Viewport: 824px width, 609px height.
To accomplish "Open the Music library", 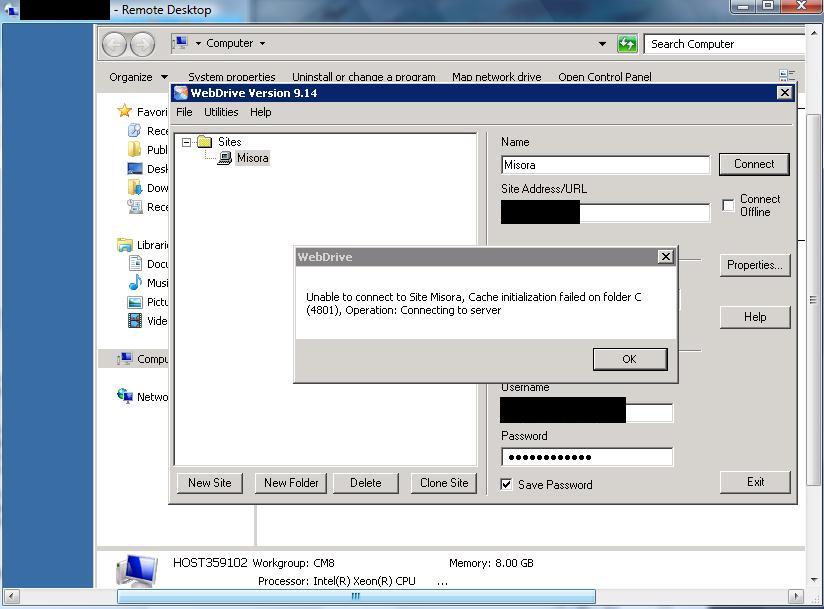I will coord(148,283).
